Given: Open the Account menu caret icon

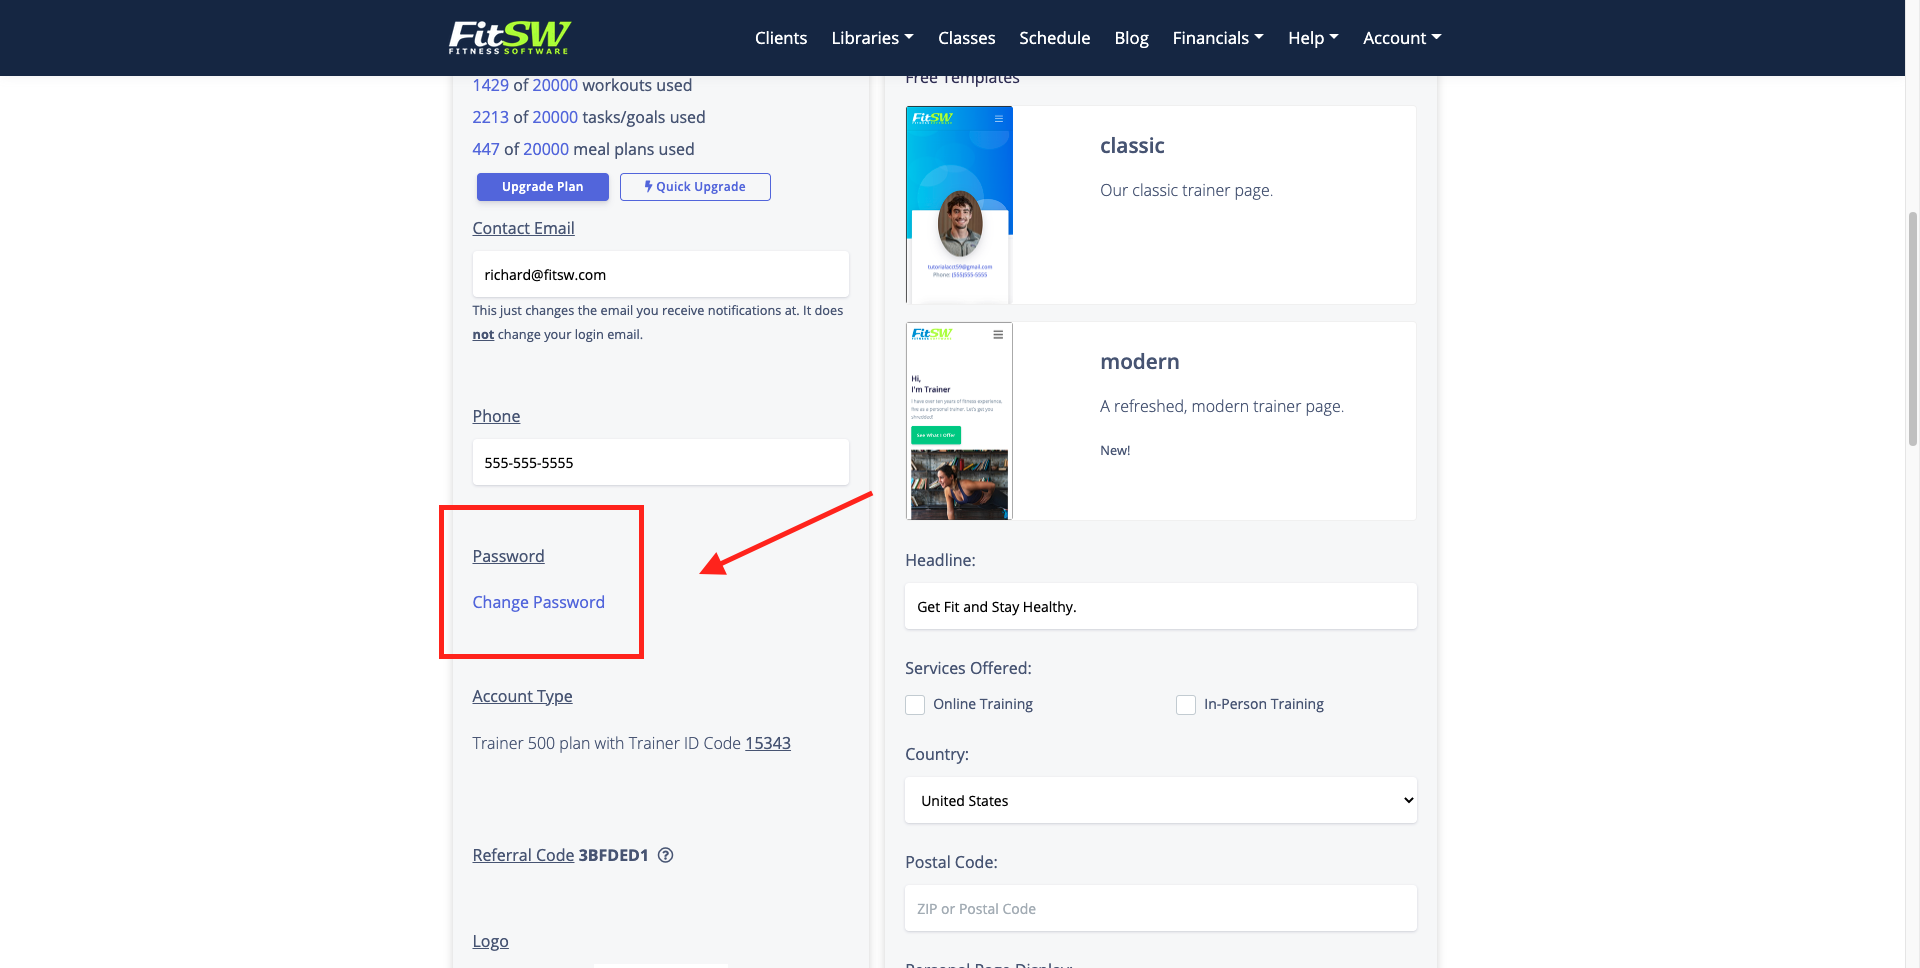Looking at the screenshot, I should 1437,38.
